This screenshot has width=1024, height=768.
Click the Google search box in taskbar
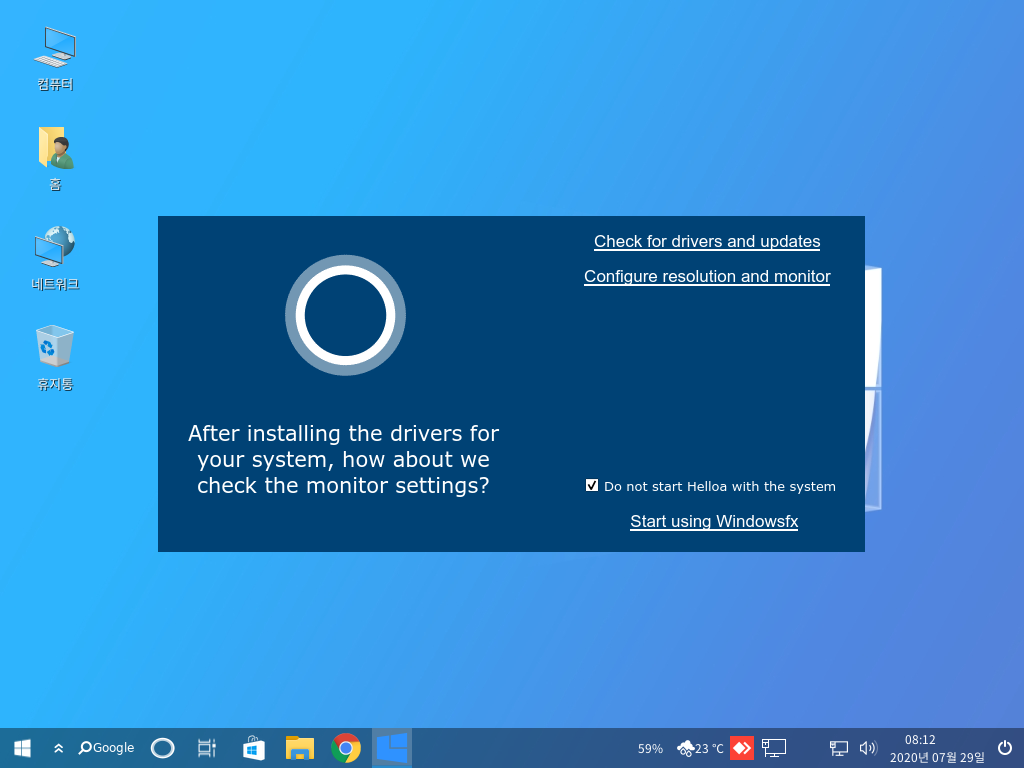(x=106, y=748)
